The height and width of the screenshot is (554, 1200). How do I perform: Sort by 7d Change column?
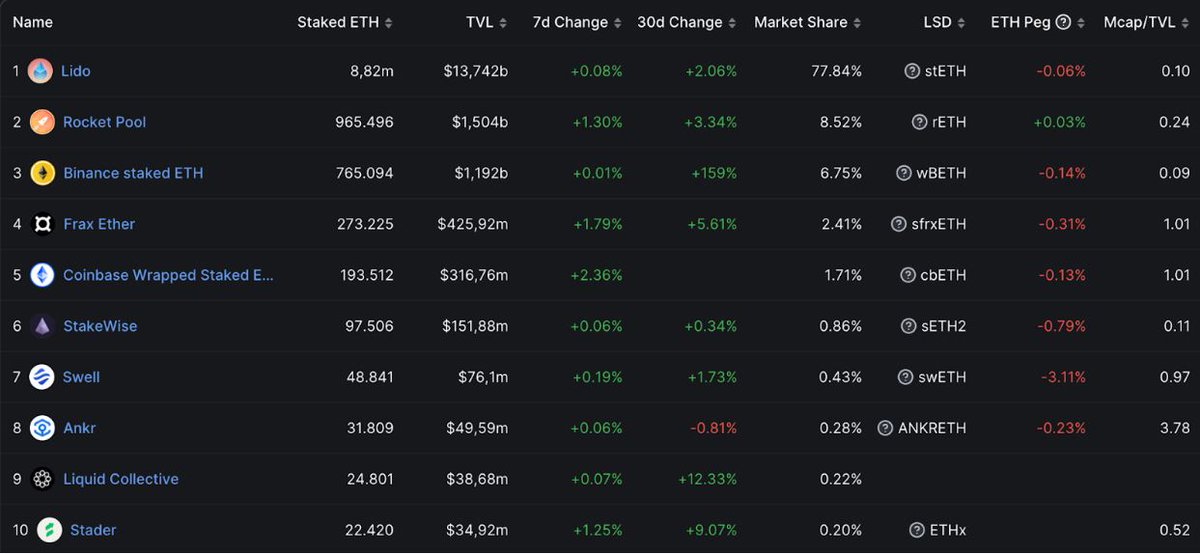coord(577,22)
